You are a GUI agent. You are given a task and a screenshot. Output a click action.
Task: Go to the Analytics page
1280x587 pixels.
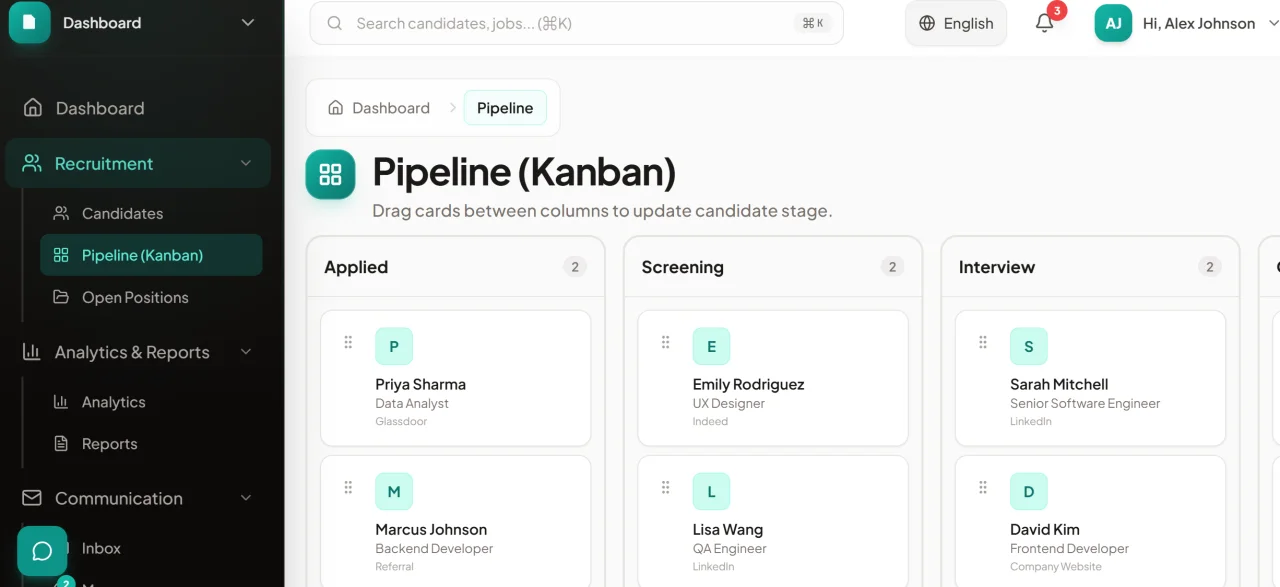151,402
